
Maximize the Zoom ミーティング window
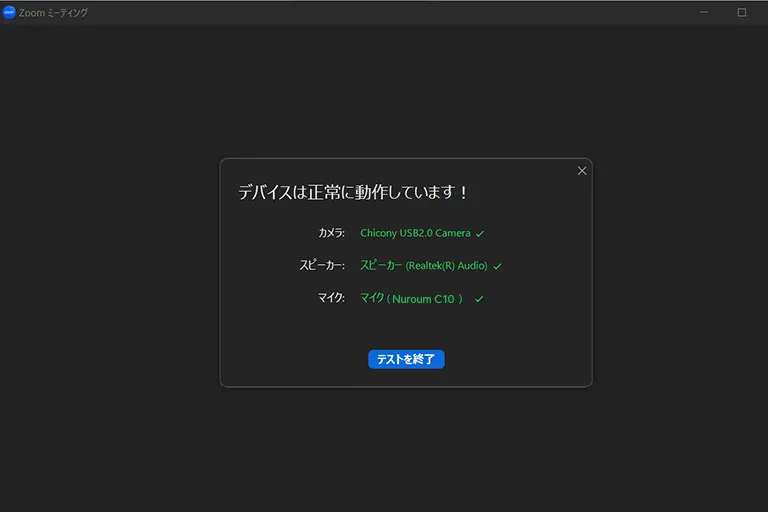click(x=742, y=12)
